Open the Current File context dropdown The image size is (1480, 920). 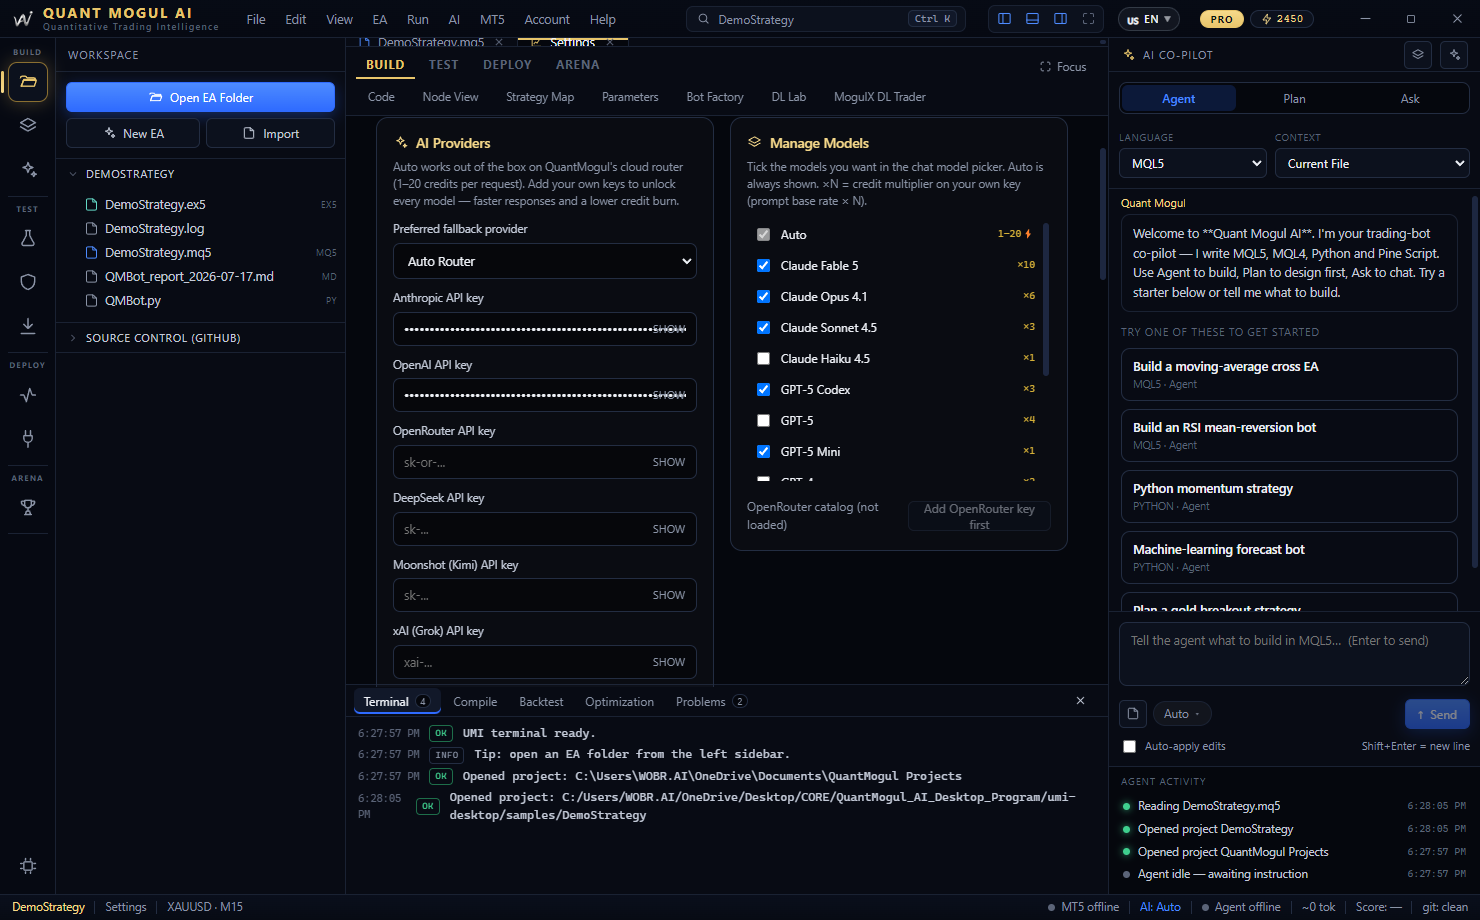tap(1372, 163)
